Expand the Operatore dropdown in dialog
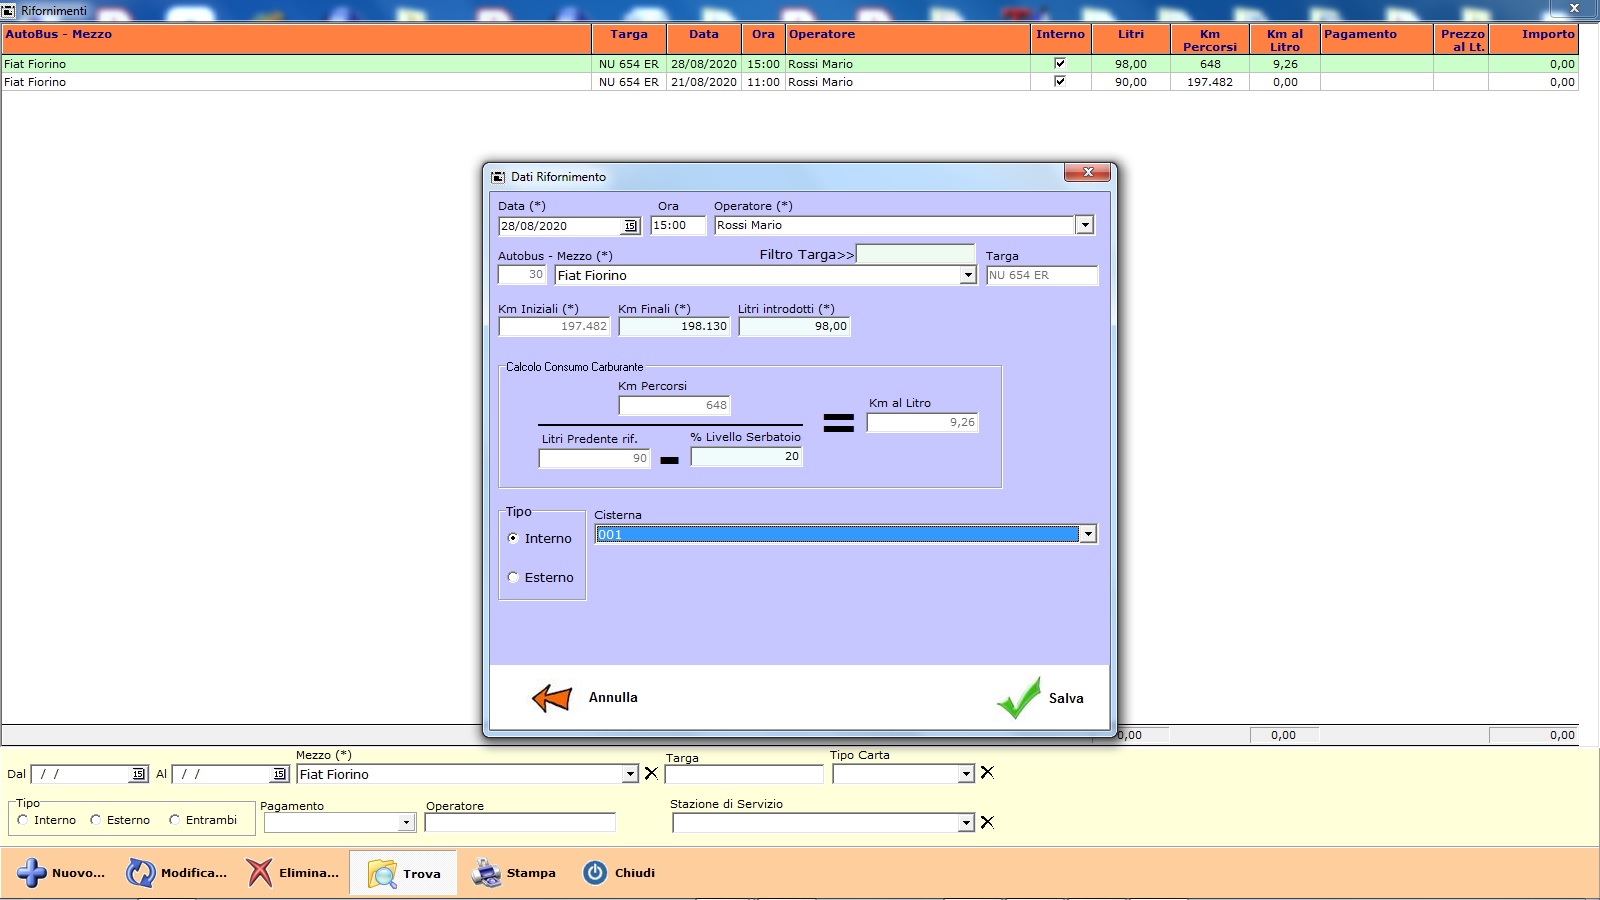 1085,225
